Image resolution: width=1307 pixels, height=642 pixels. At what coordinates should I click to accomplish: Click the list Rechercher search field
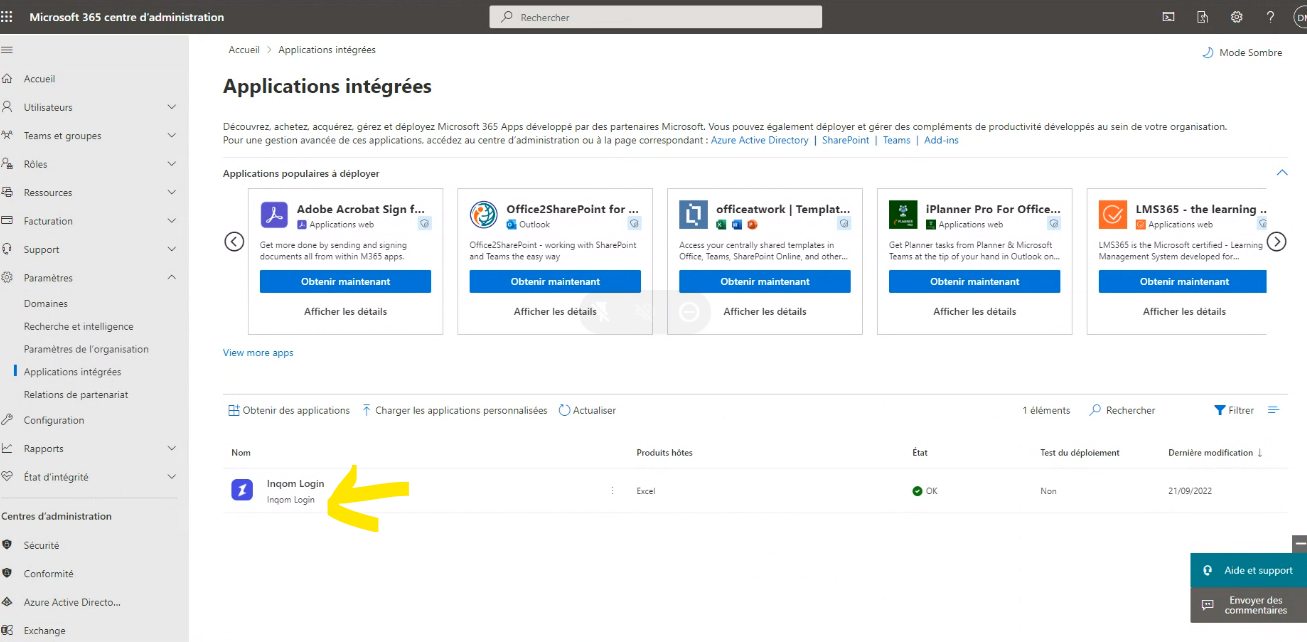(x=1122, y=411)
